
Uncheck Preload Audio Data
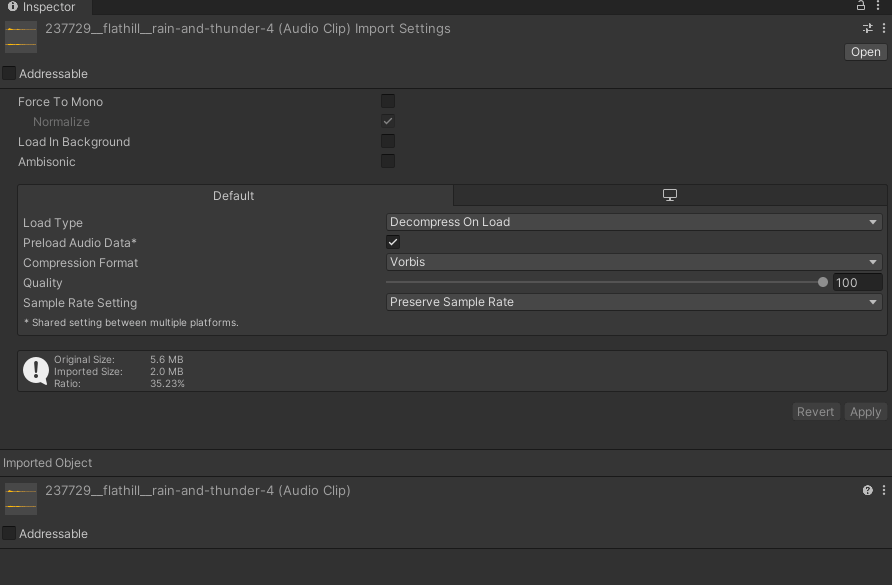(393, 242)
